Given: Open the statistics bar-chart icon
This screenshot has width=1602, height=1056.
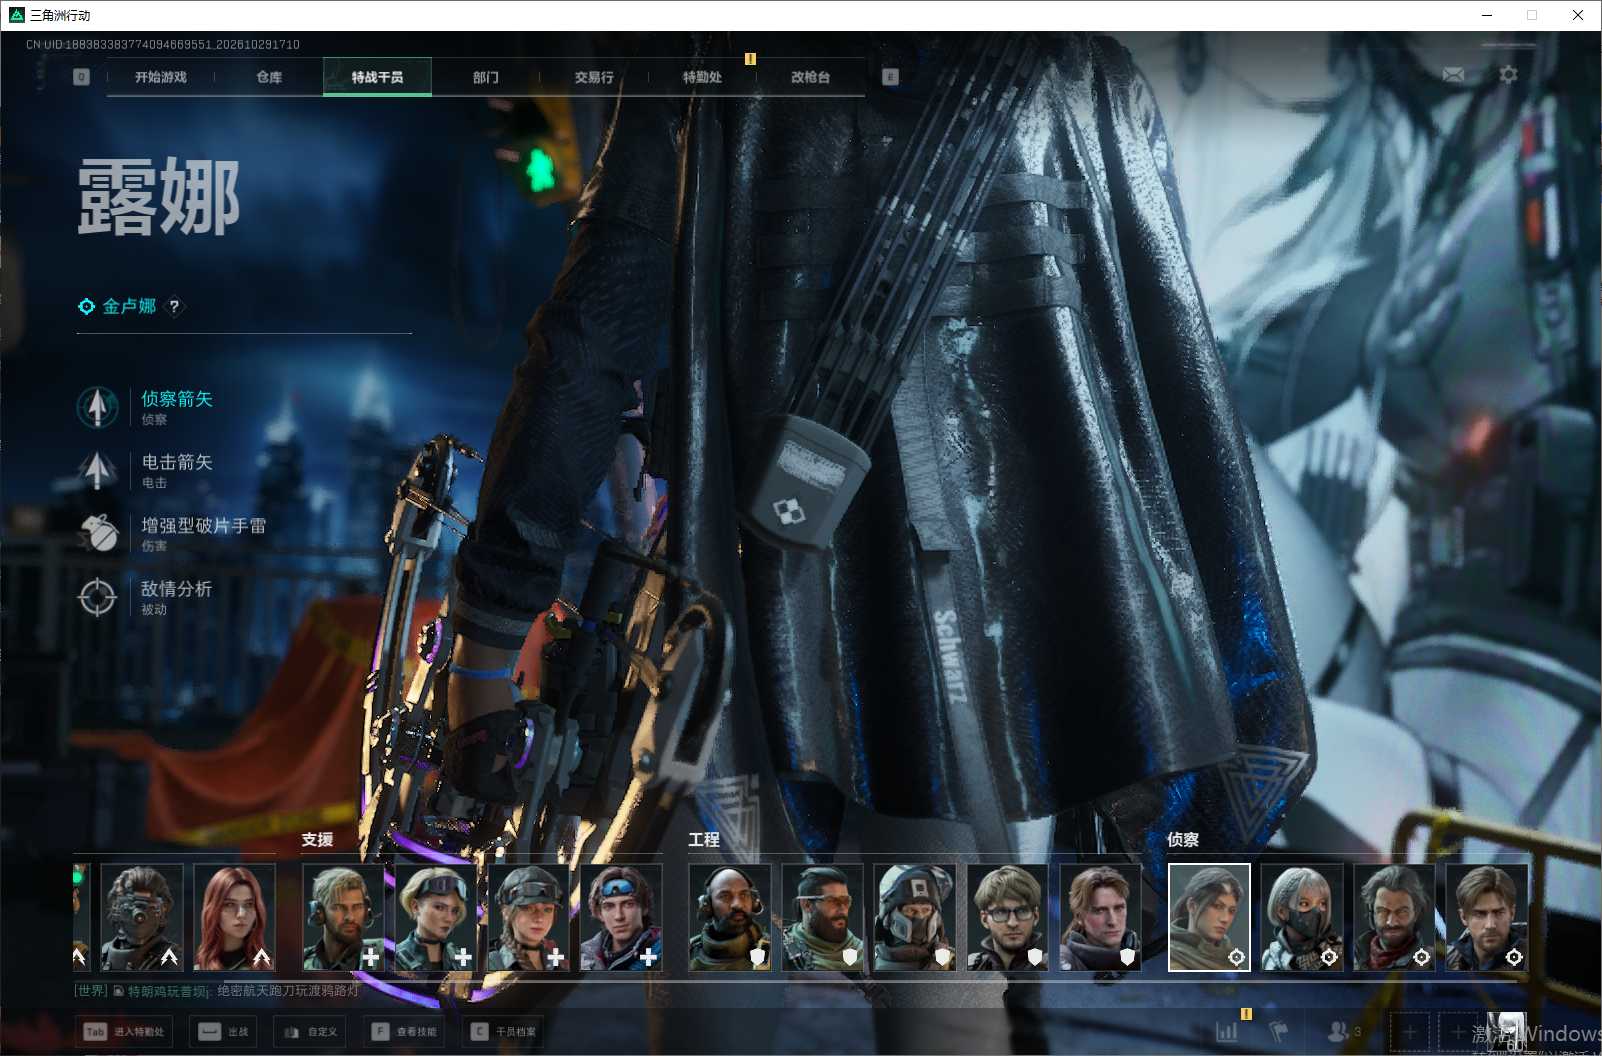Looking at the screenshot, I should click(1226, 1031).
